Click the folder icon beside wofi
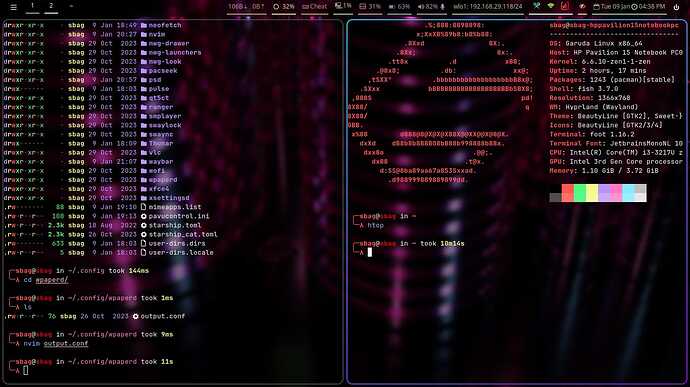The width and height of the screenshot is (690, 387). (x=143, y=171)
